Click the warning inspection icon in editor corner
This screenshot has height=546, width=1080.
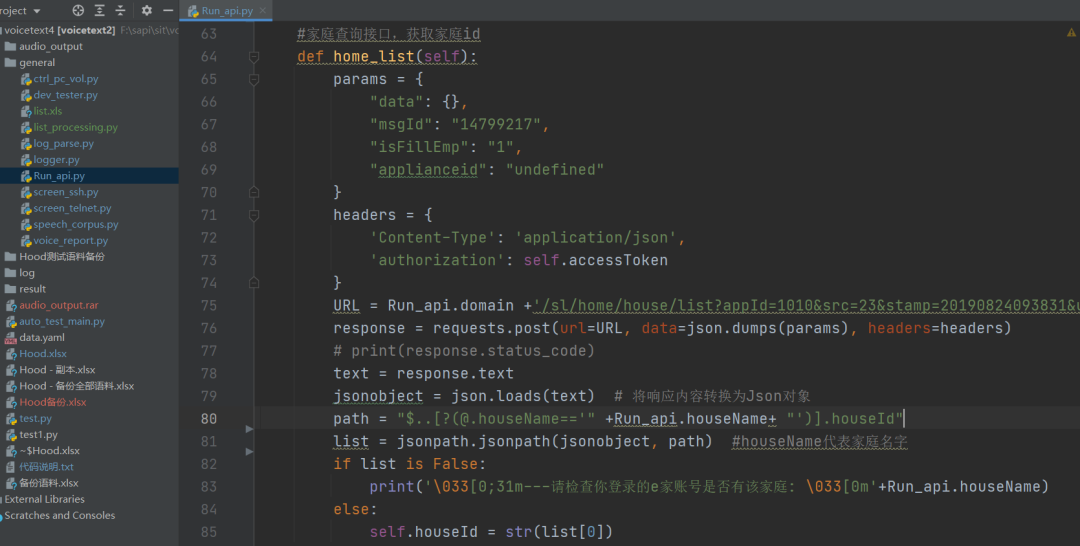[x=1071, y=32]
